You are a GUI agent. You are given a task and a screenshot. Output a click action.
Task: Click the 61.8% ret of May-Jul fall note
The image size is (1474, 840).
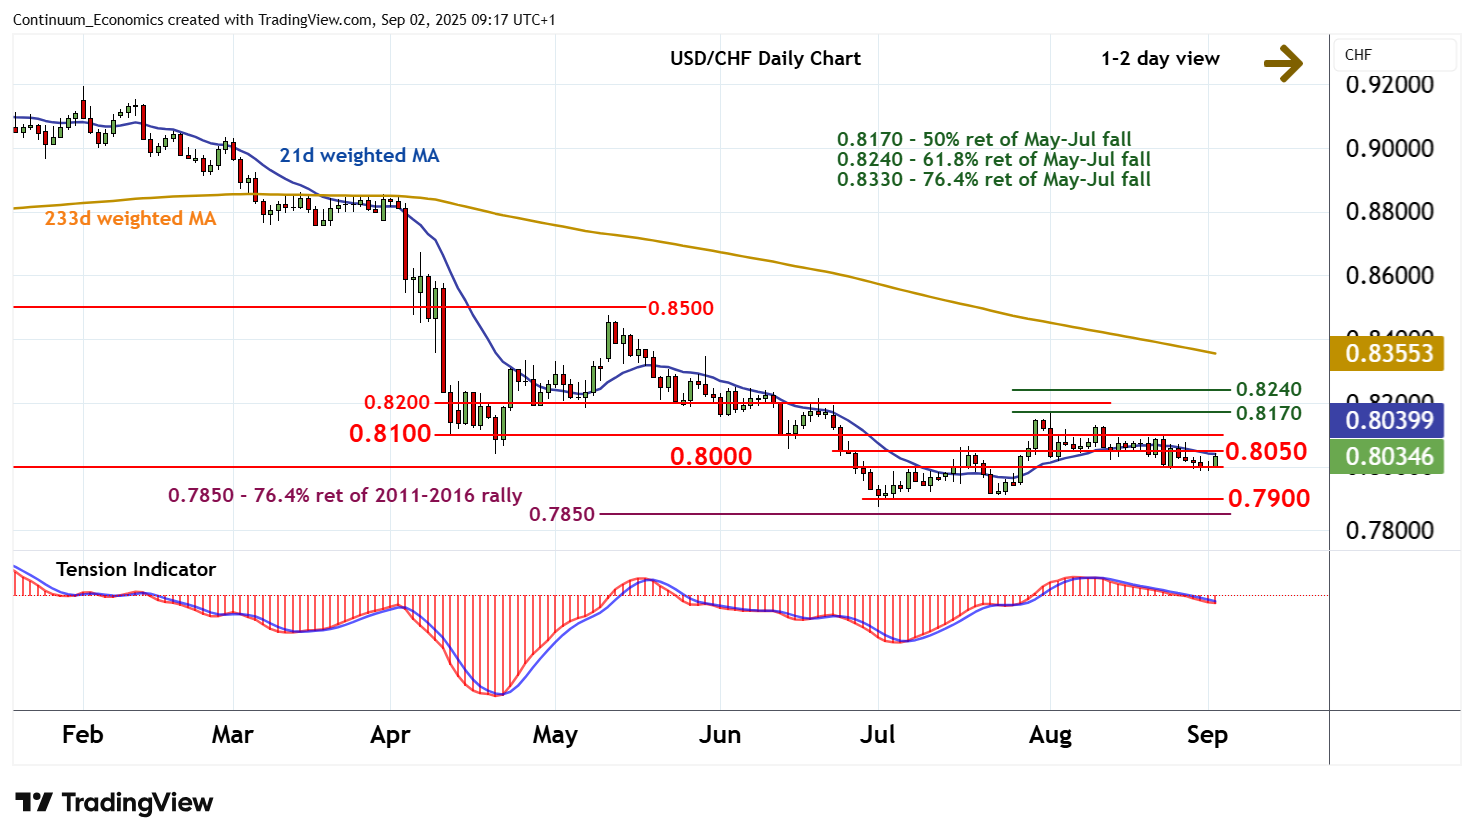994,159
